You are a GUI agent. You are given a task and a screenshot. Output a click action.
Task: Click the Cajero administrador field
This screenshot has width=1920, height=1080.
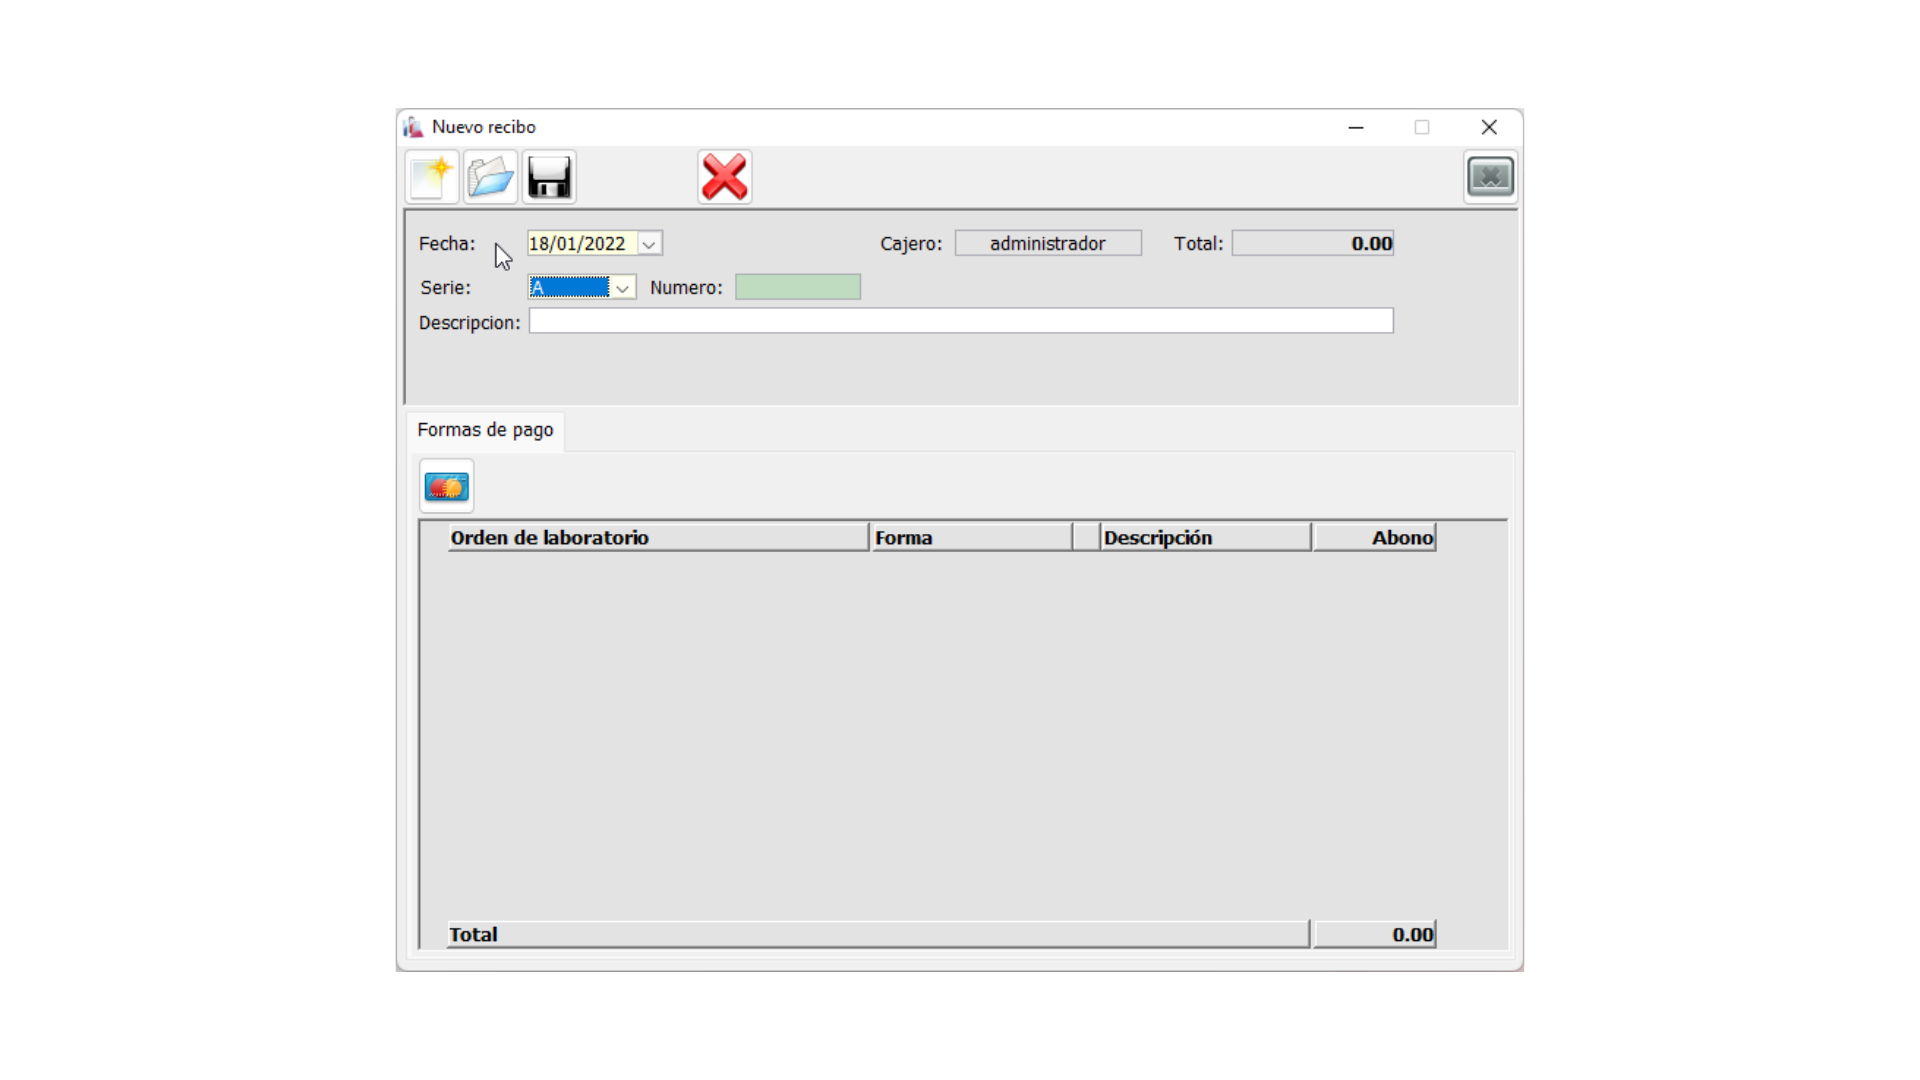pyautogui.click(x=1047, y=244)
